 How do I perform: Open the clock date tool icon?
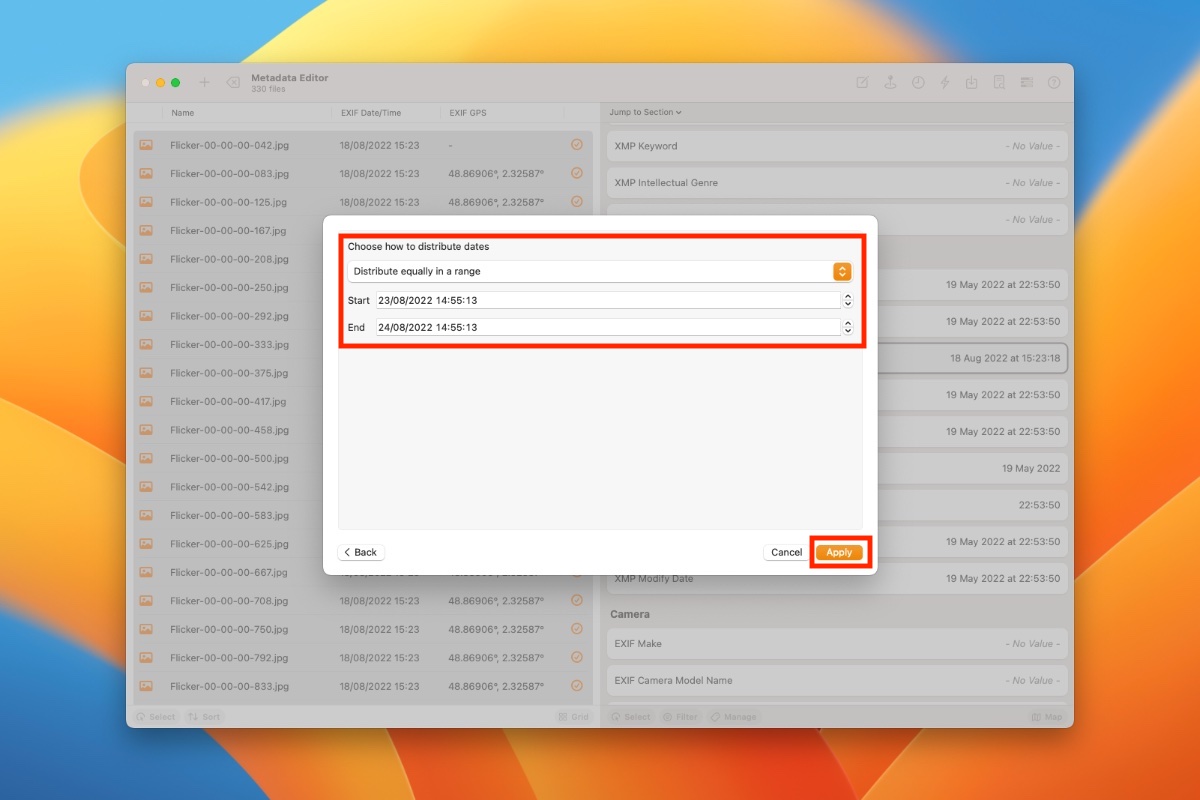[918, 83]
